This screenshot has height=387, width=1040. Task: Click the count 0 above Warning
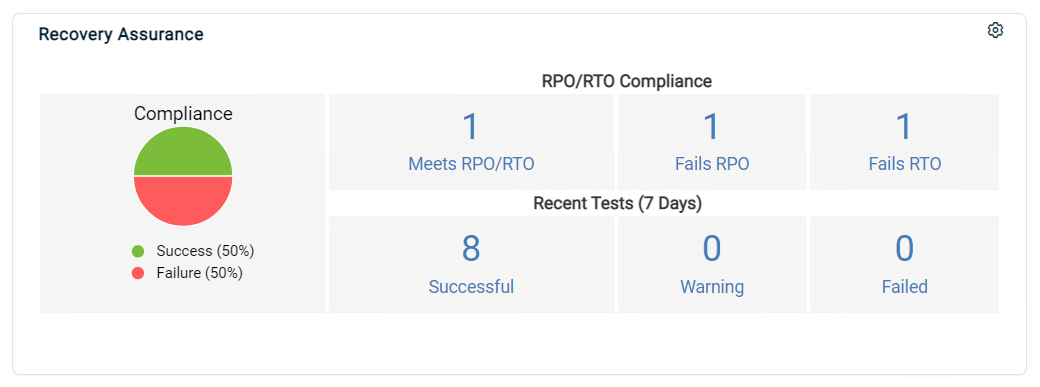[712, 249]
